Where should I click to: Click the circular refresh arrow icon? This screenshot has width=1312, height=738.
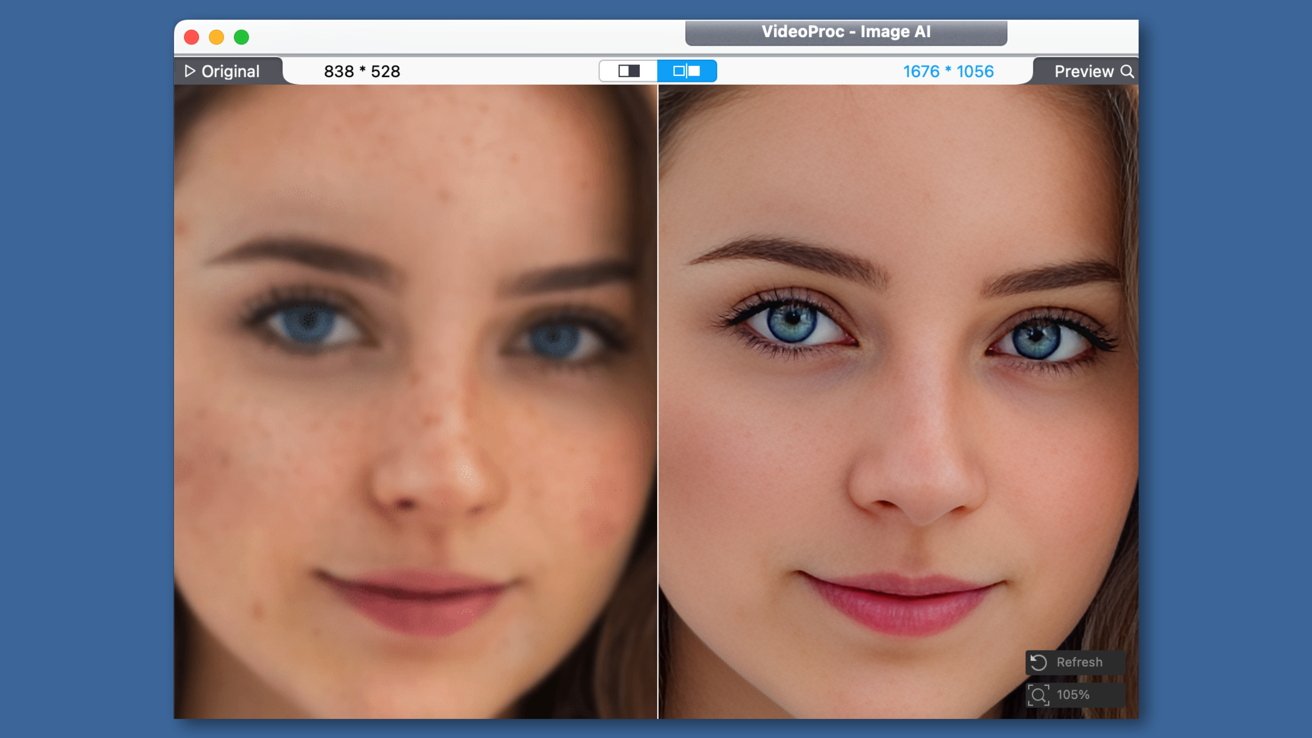coord(1038,662)
